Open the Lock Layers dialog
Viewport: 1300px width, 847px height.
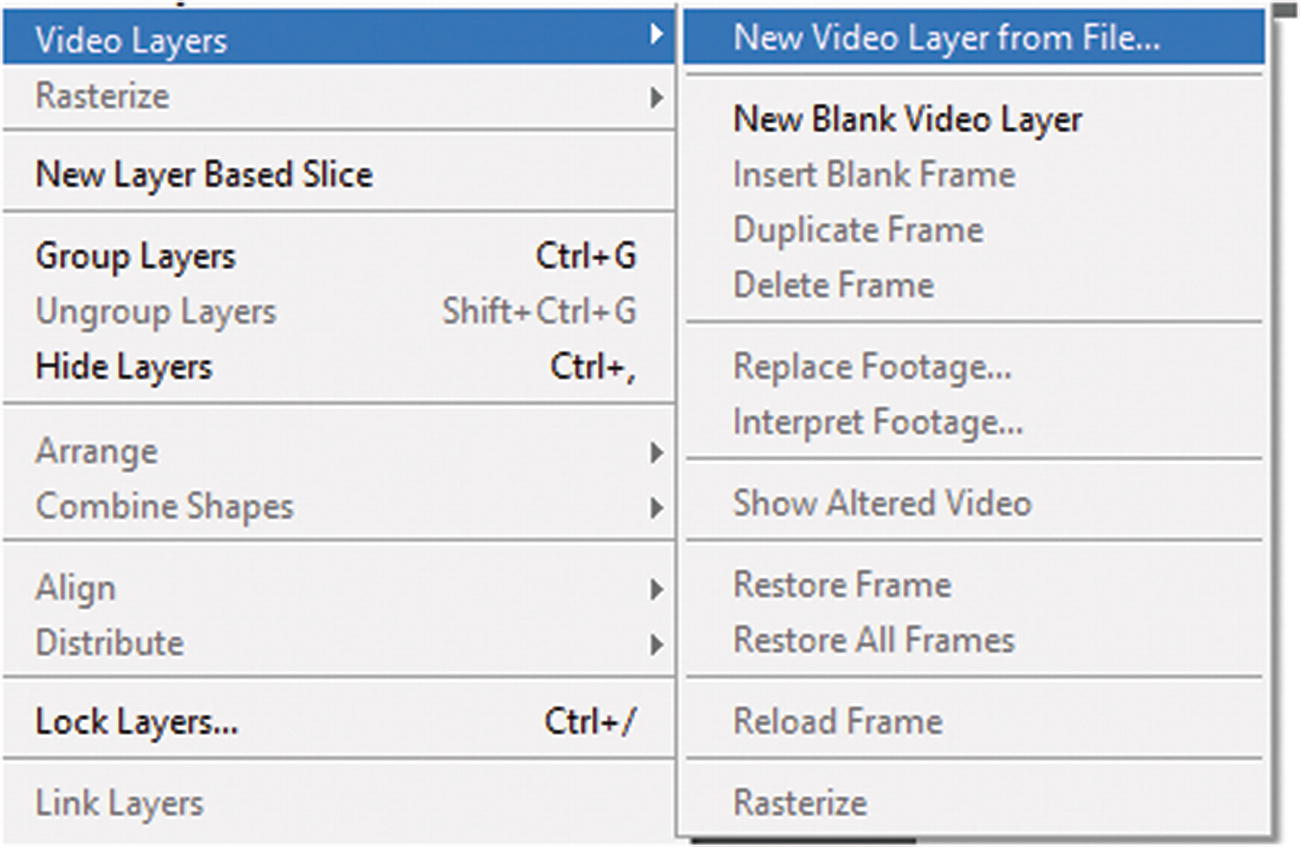point(137,721)
